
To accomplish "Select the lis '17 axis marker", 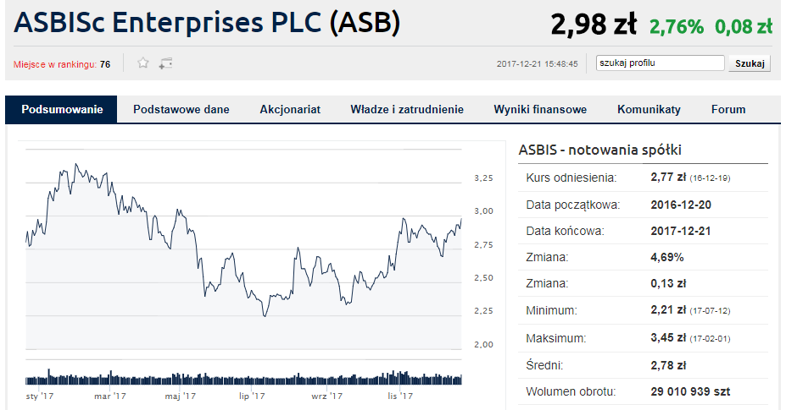I will [400, 396].
